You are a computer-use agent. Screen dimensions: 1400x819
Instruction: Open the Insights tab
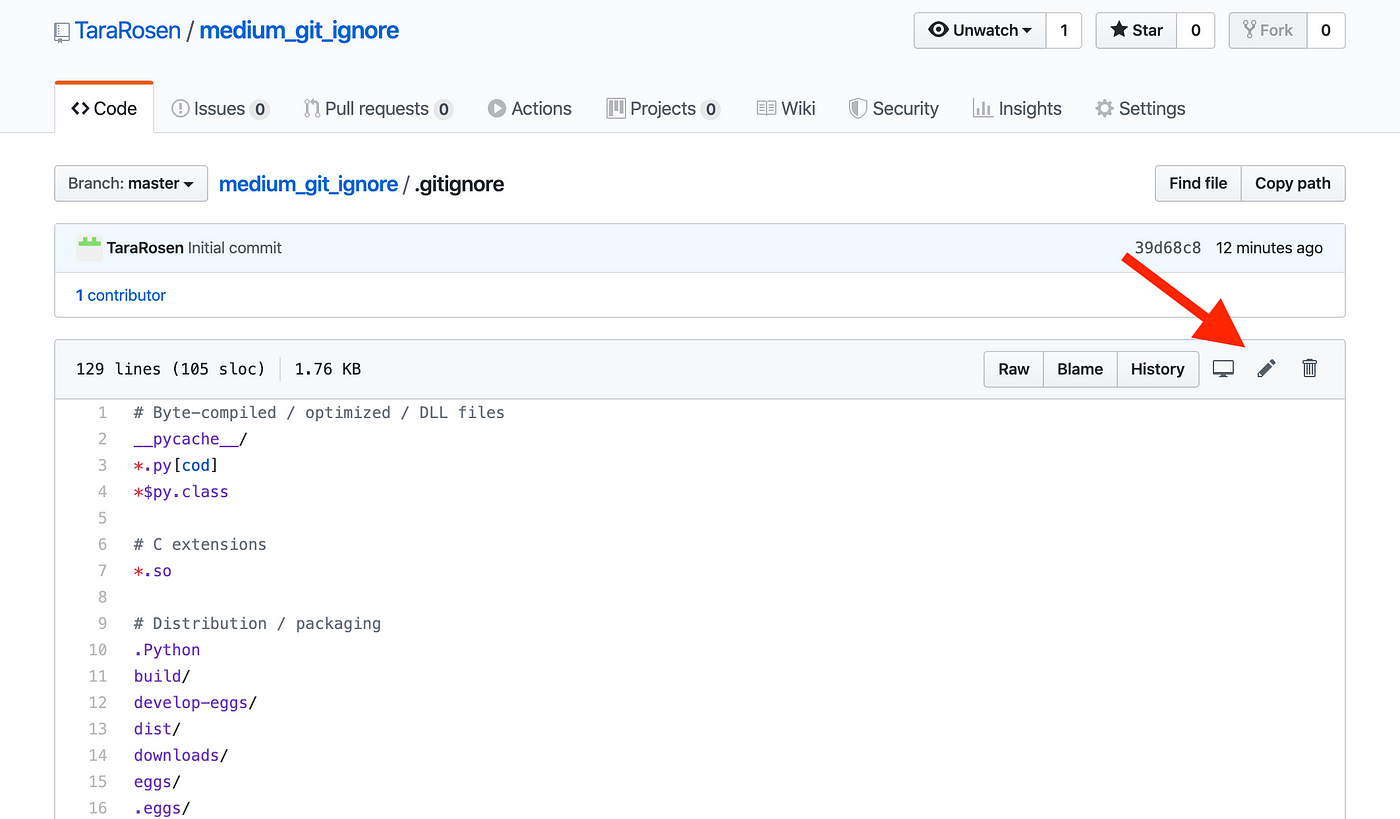click(1017, 108)
